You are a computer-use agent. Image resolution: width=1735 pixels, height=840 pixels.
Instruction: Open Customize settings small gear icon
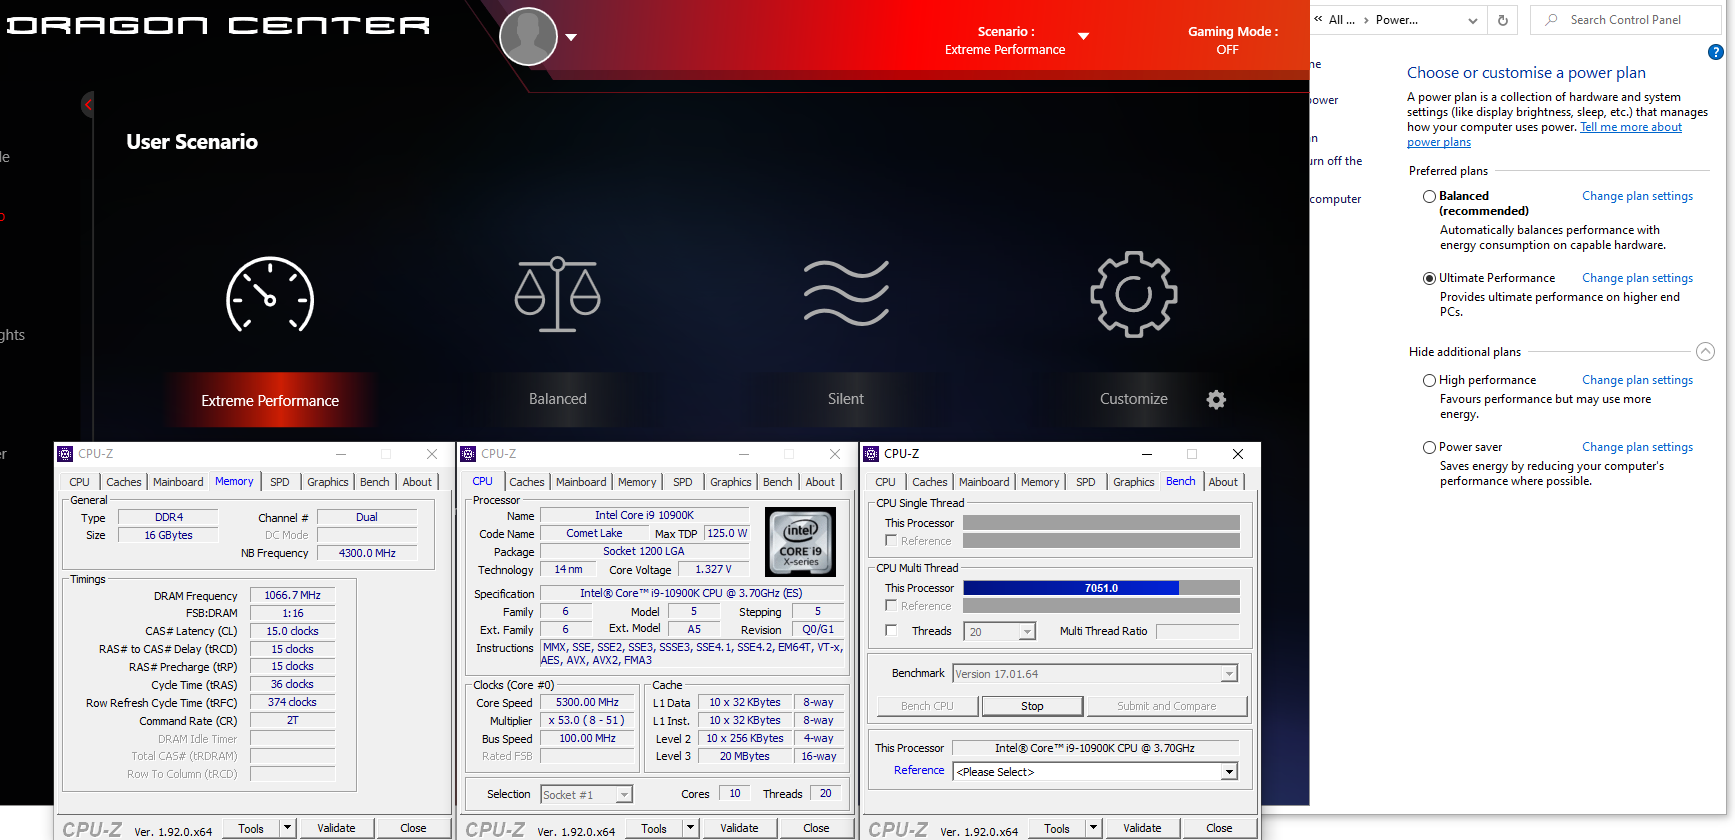[1216, 400]
